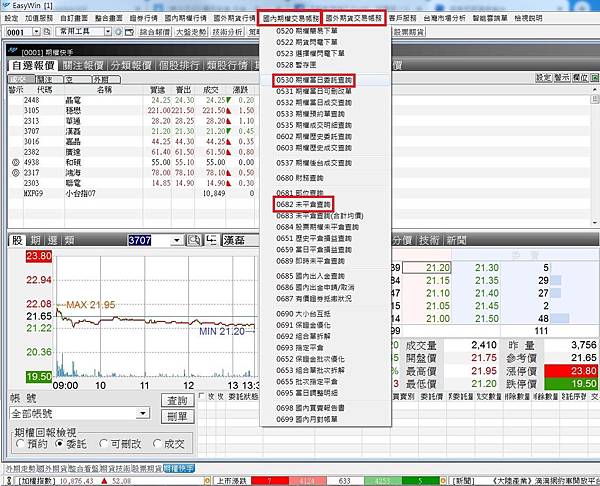
Task: Choose 0699 國內月對帳單 menu entry
Action: (x=307, y=419)
